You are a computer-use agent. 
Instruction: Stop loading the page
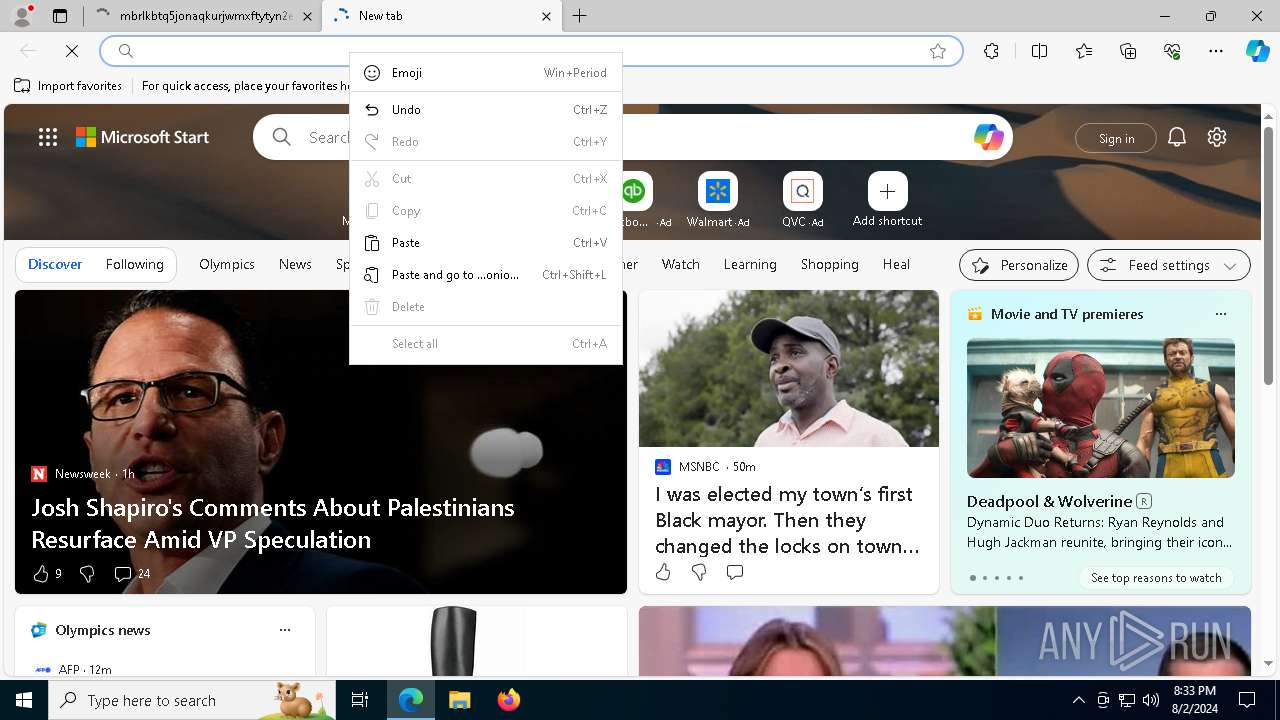click(x=72, y=51)
